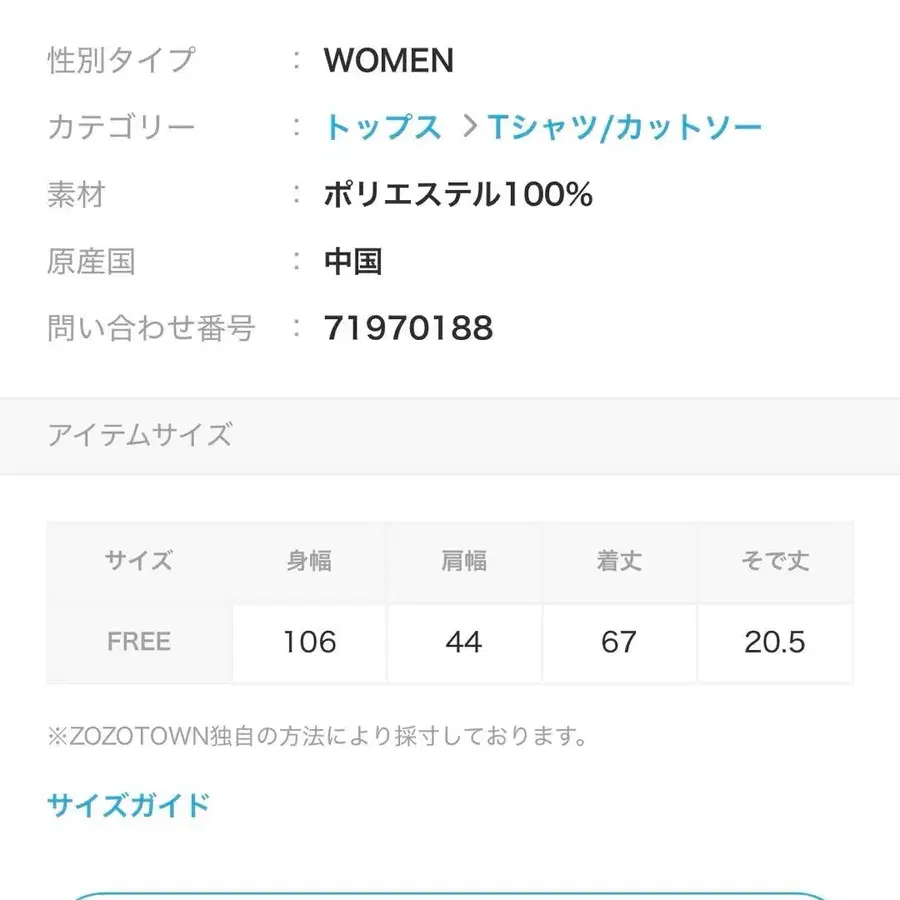Click the サイズ table column header
Viewport: 900px width, 900px height.
click(x=137, y=561)
